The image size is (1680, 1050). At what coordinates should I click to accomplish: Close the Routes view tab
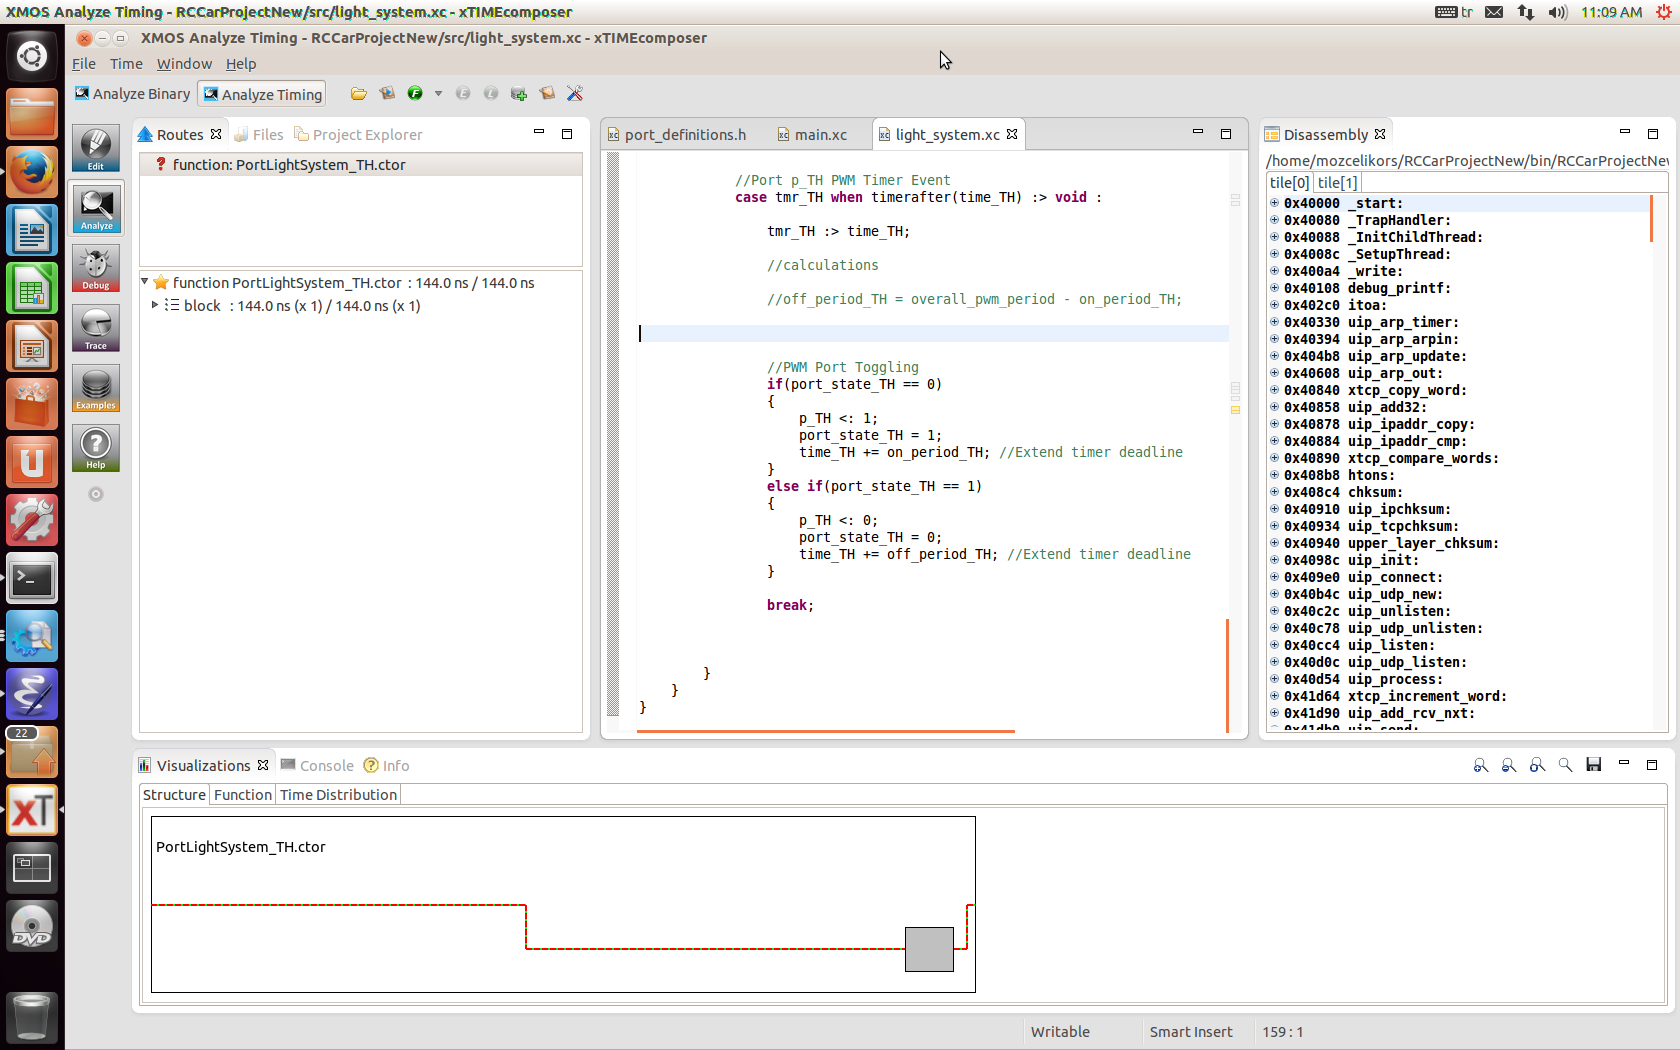216,134
